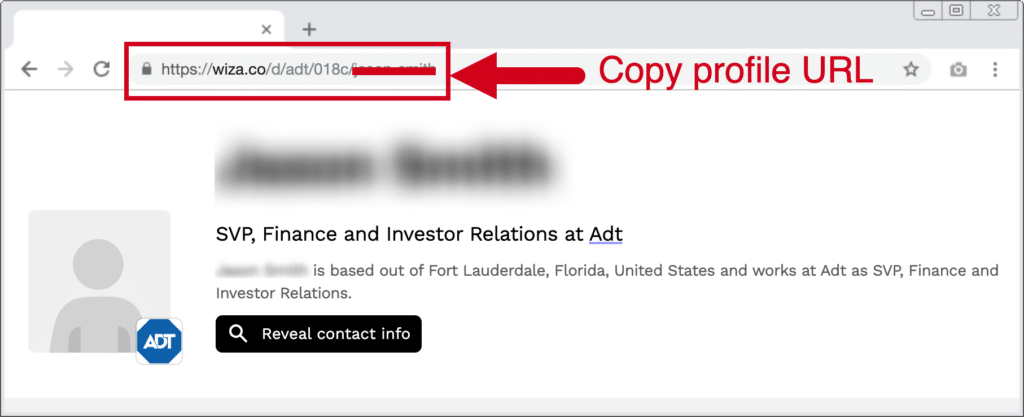Screen dimensions: 1024x417
Task: Bookmark this page with the star icon
Action: 911,69
